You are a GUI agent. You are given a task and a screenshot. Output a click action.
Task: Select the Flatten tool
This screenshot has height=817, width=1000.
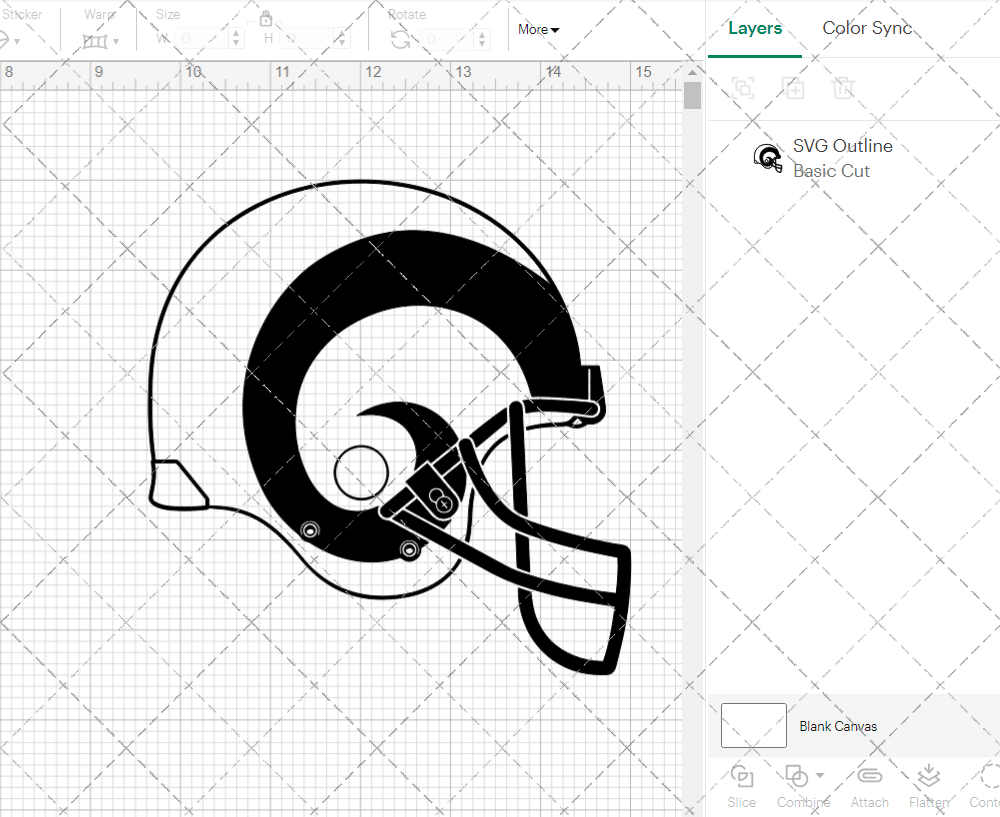(x=928, y=785)
